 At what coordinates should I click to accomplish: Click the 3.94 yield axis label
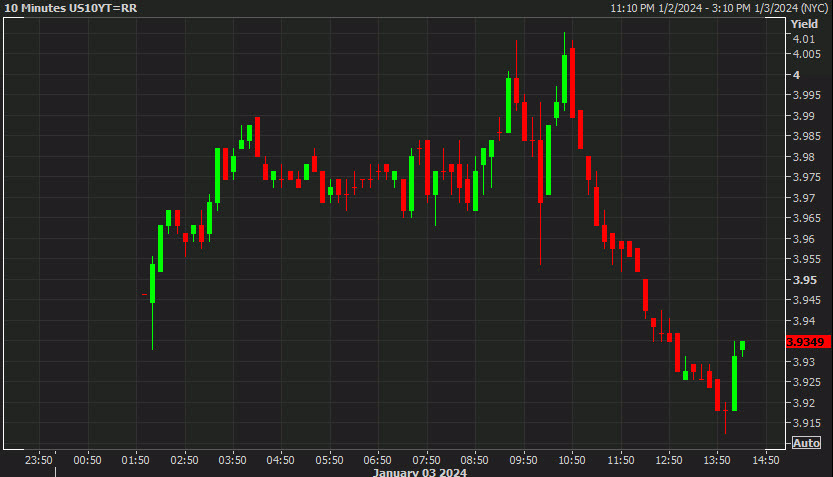(x=804, y=320)
